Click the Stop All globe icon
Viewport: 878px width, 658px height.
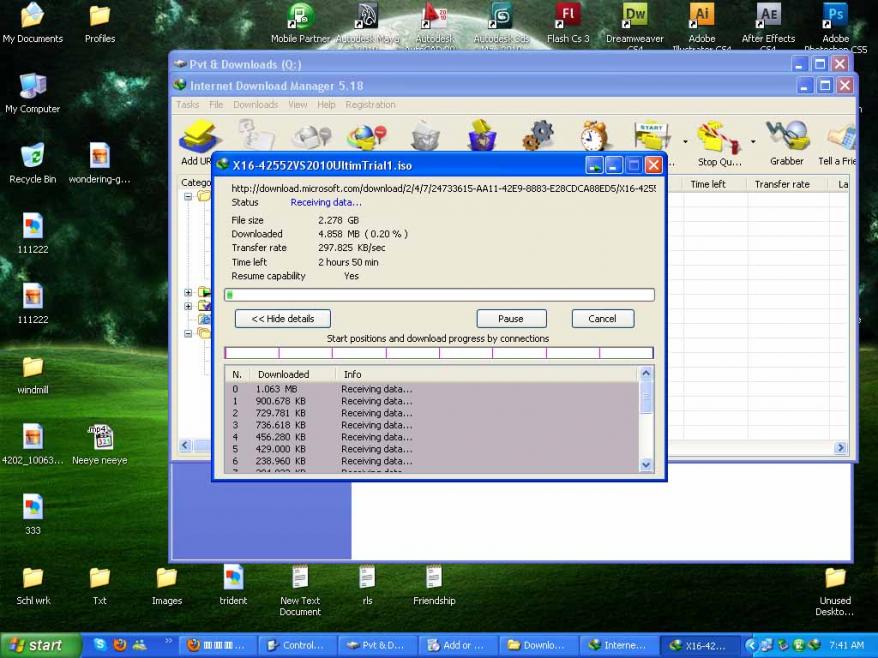click(x=367, y=136)
